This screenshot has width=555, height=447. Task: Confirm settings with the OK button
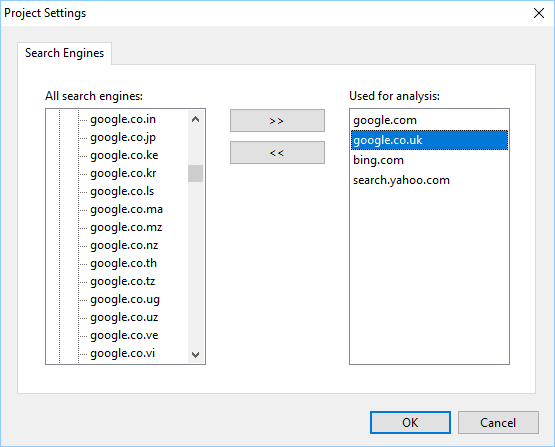pyautogui.click(x=410, y=422)
